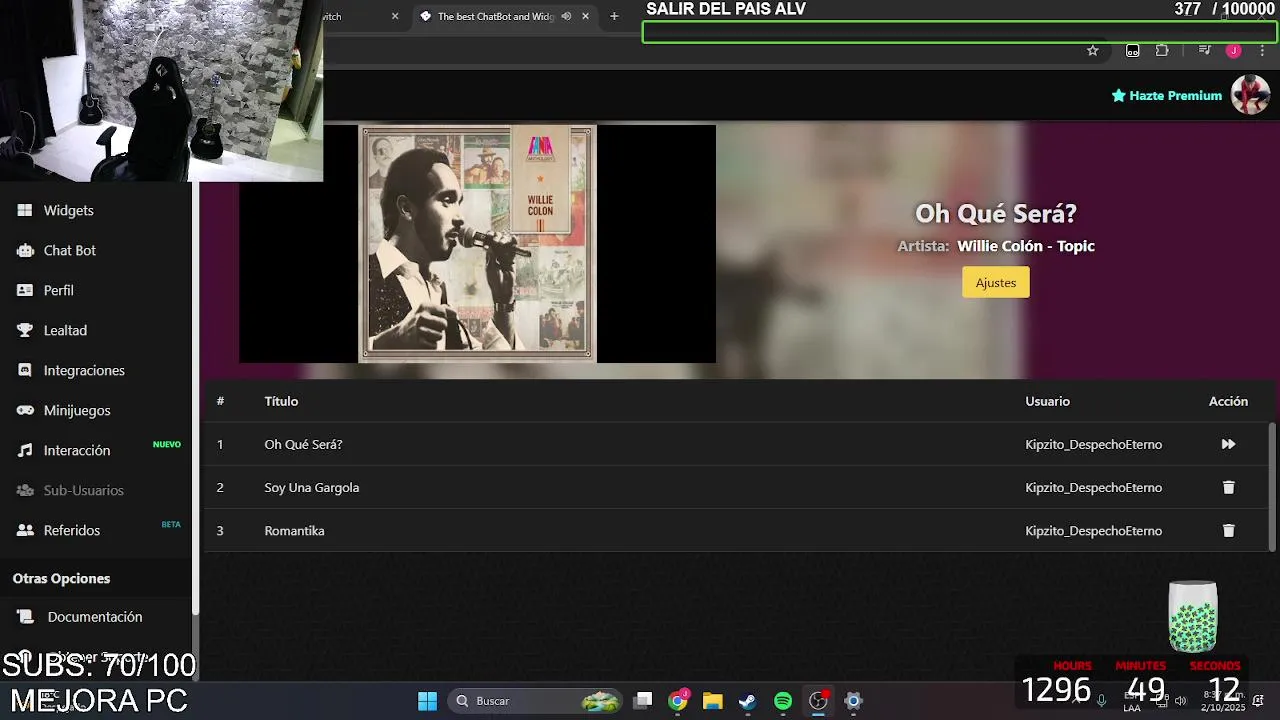Image resolution: width=1280 pixels, height=720 pixels.
Task: Click the Título column header
Action: 281,401
